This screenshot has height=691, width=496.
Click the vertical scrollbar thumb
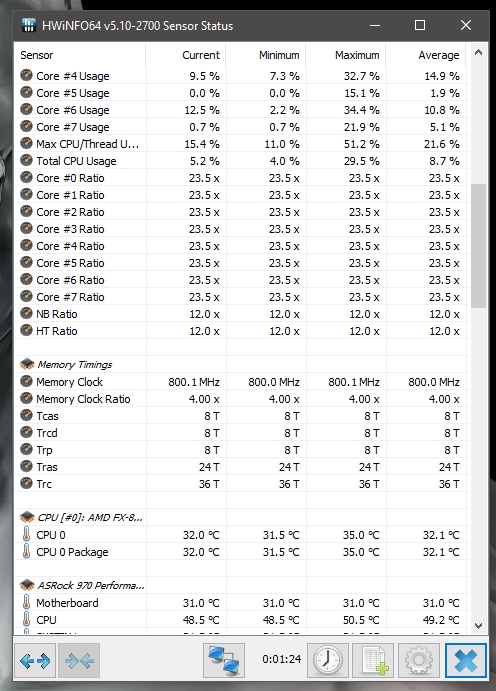coord(478,246)
